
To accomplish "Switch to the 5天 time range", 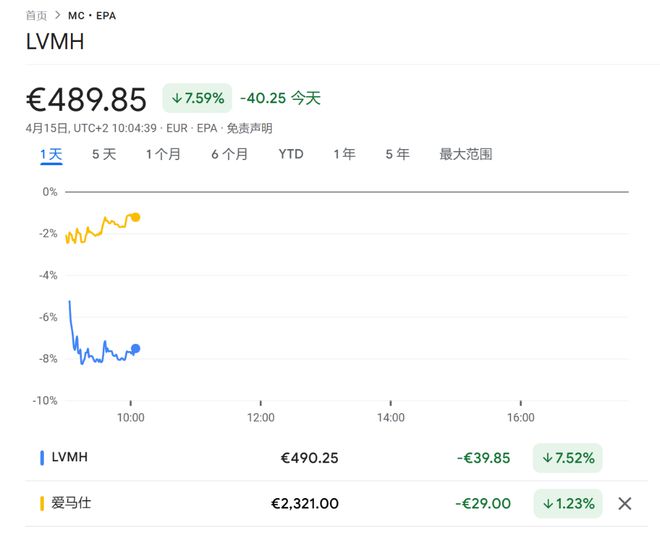I will [x=104, y=154].
